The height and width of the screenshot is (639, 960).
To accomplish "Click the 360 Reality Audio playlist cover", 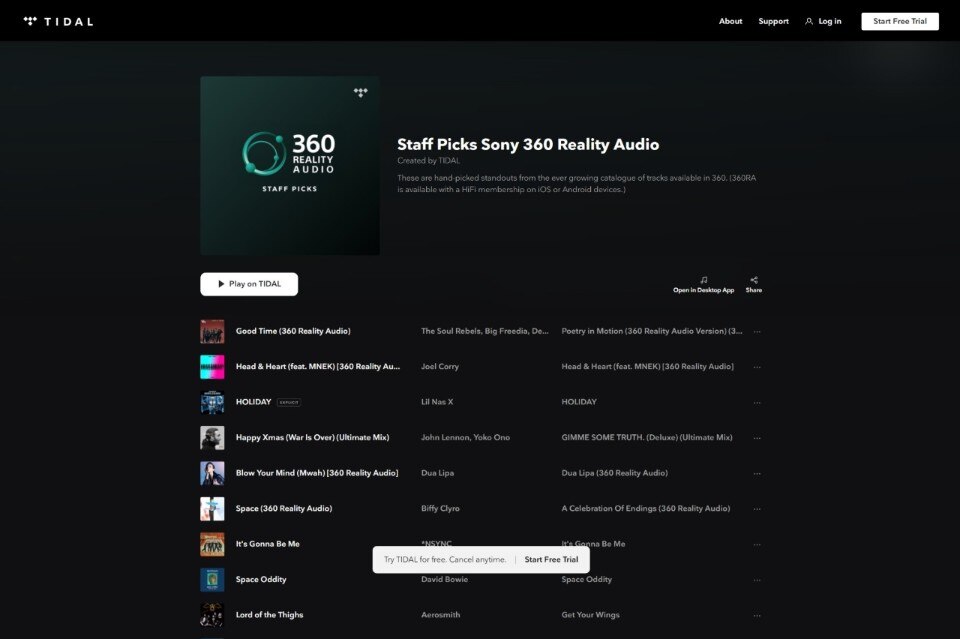I will (290, 166).
